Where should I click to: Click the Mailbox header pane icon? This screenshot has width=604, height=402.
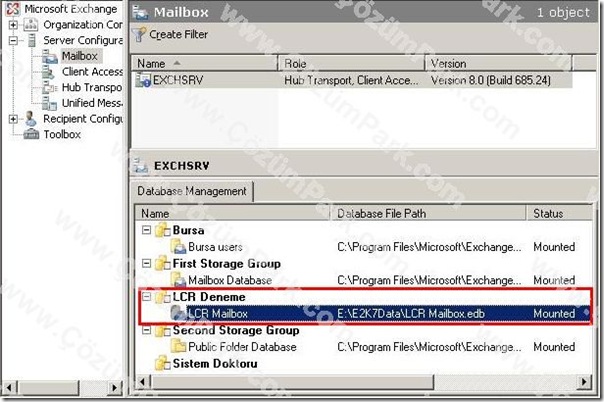coord(140,13)
